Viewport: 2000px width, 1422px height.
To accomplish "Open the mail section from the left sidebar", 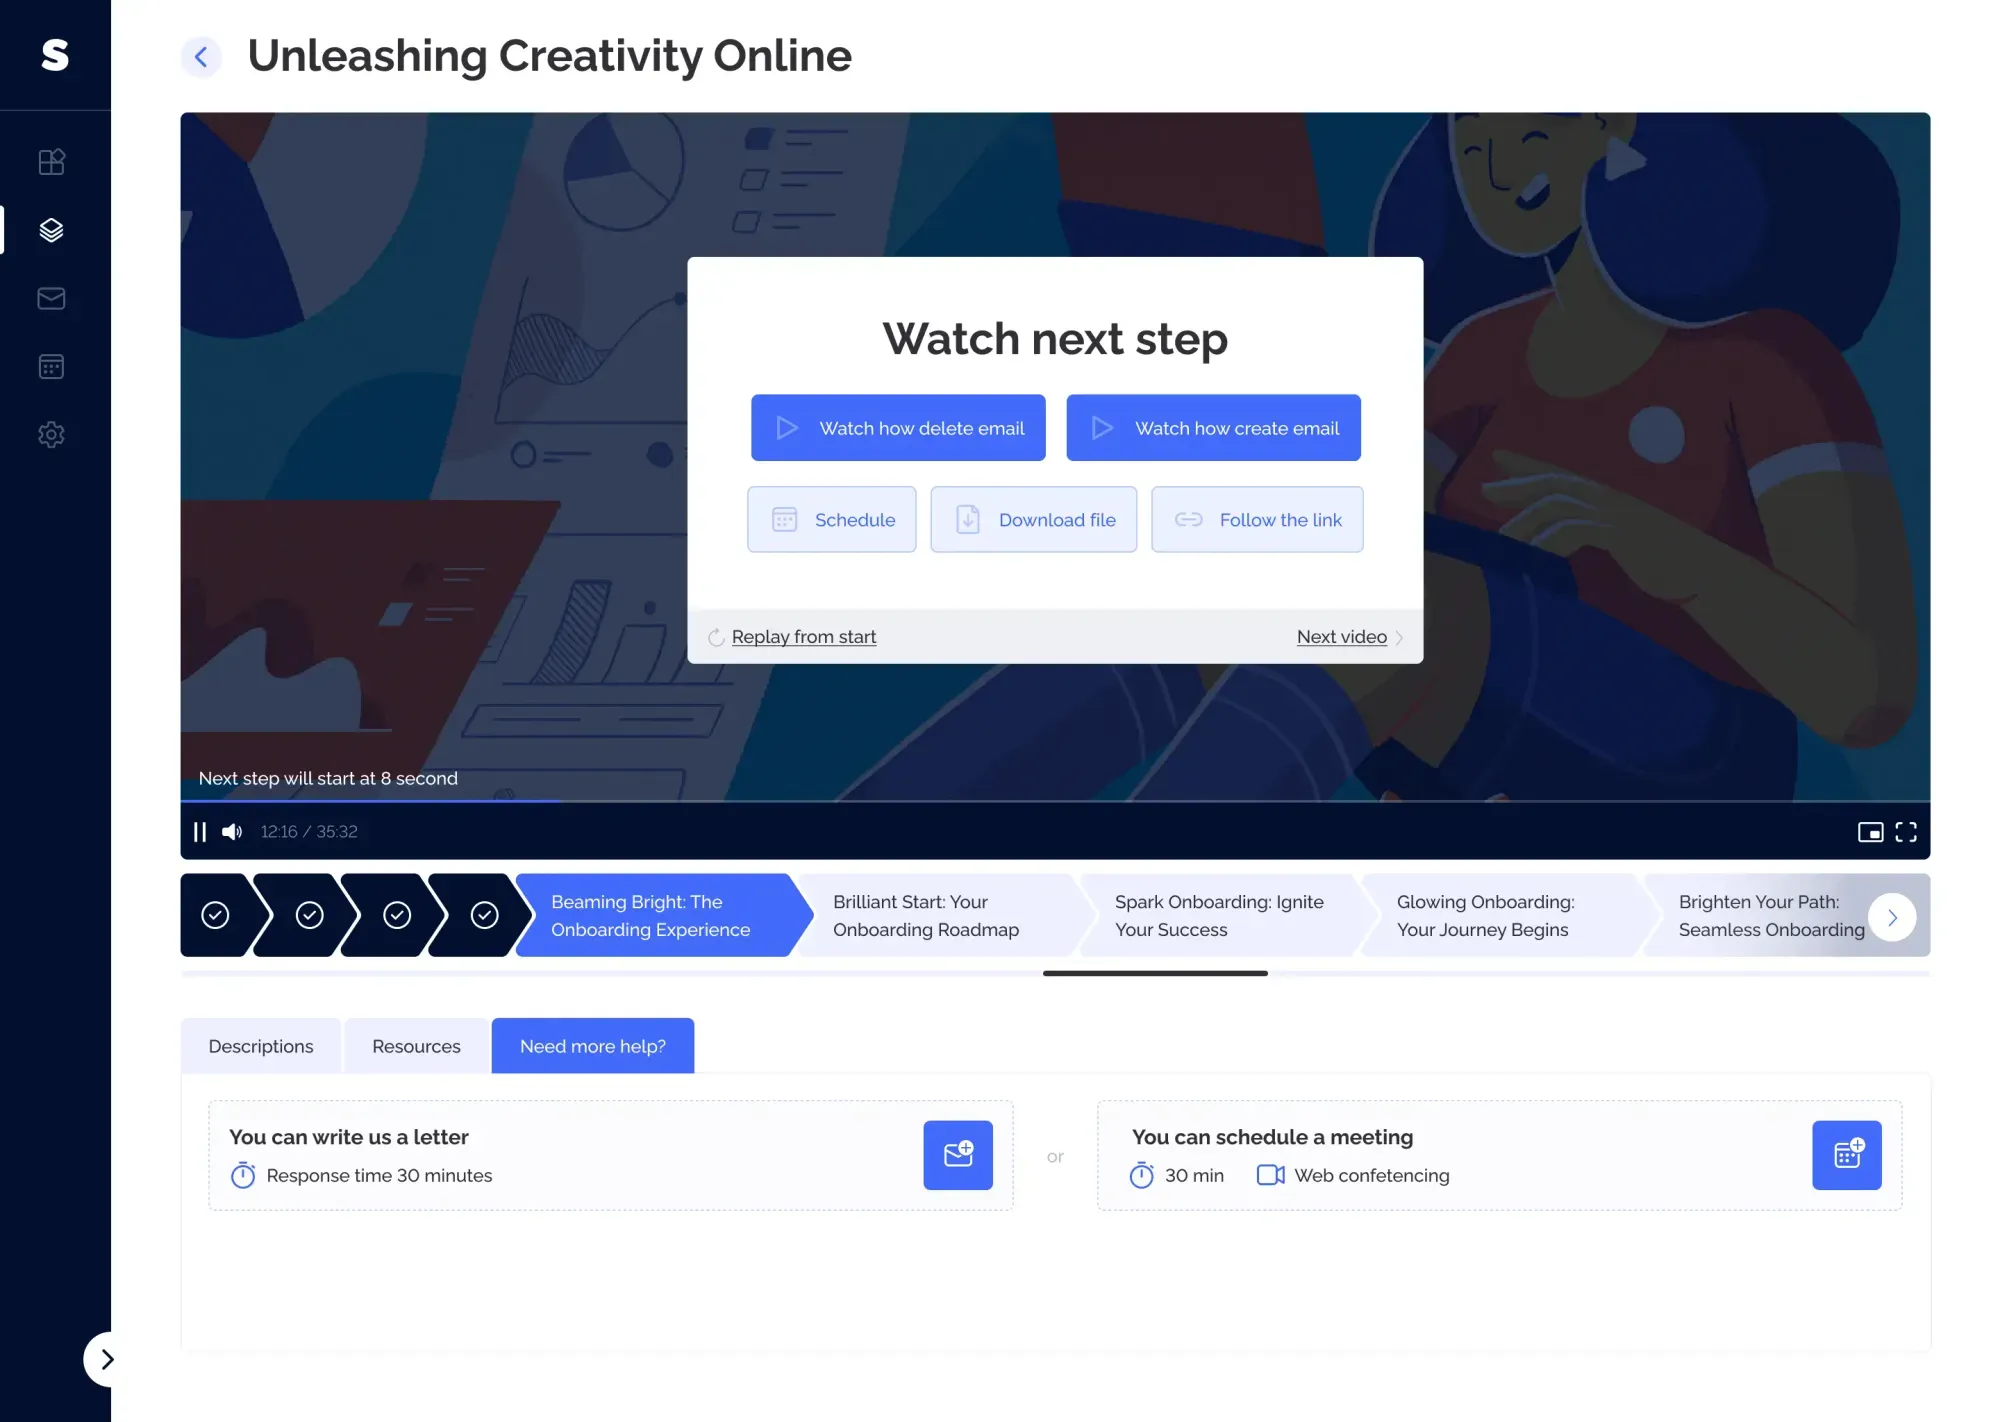I will (x=51, y=298).
